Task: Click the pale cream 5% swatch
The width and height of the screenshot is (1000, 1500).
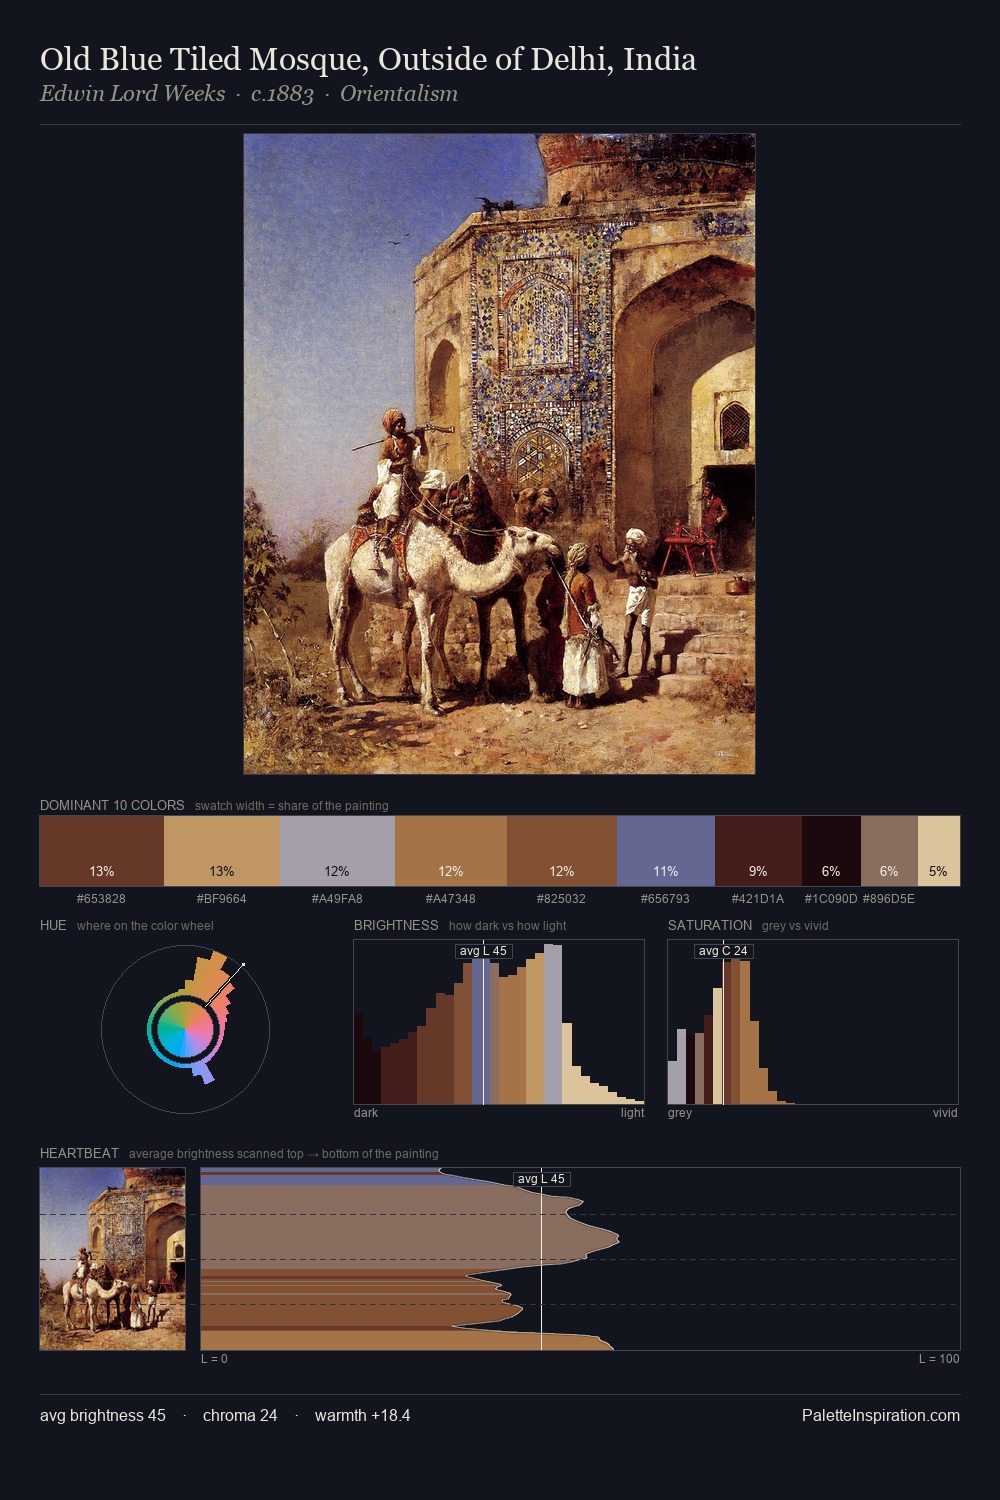Action: [939, 851]
